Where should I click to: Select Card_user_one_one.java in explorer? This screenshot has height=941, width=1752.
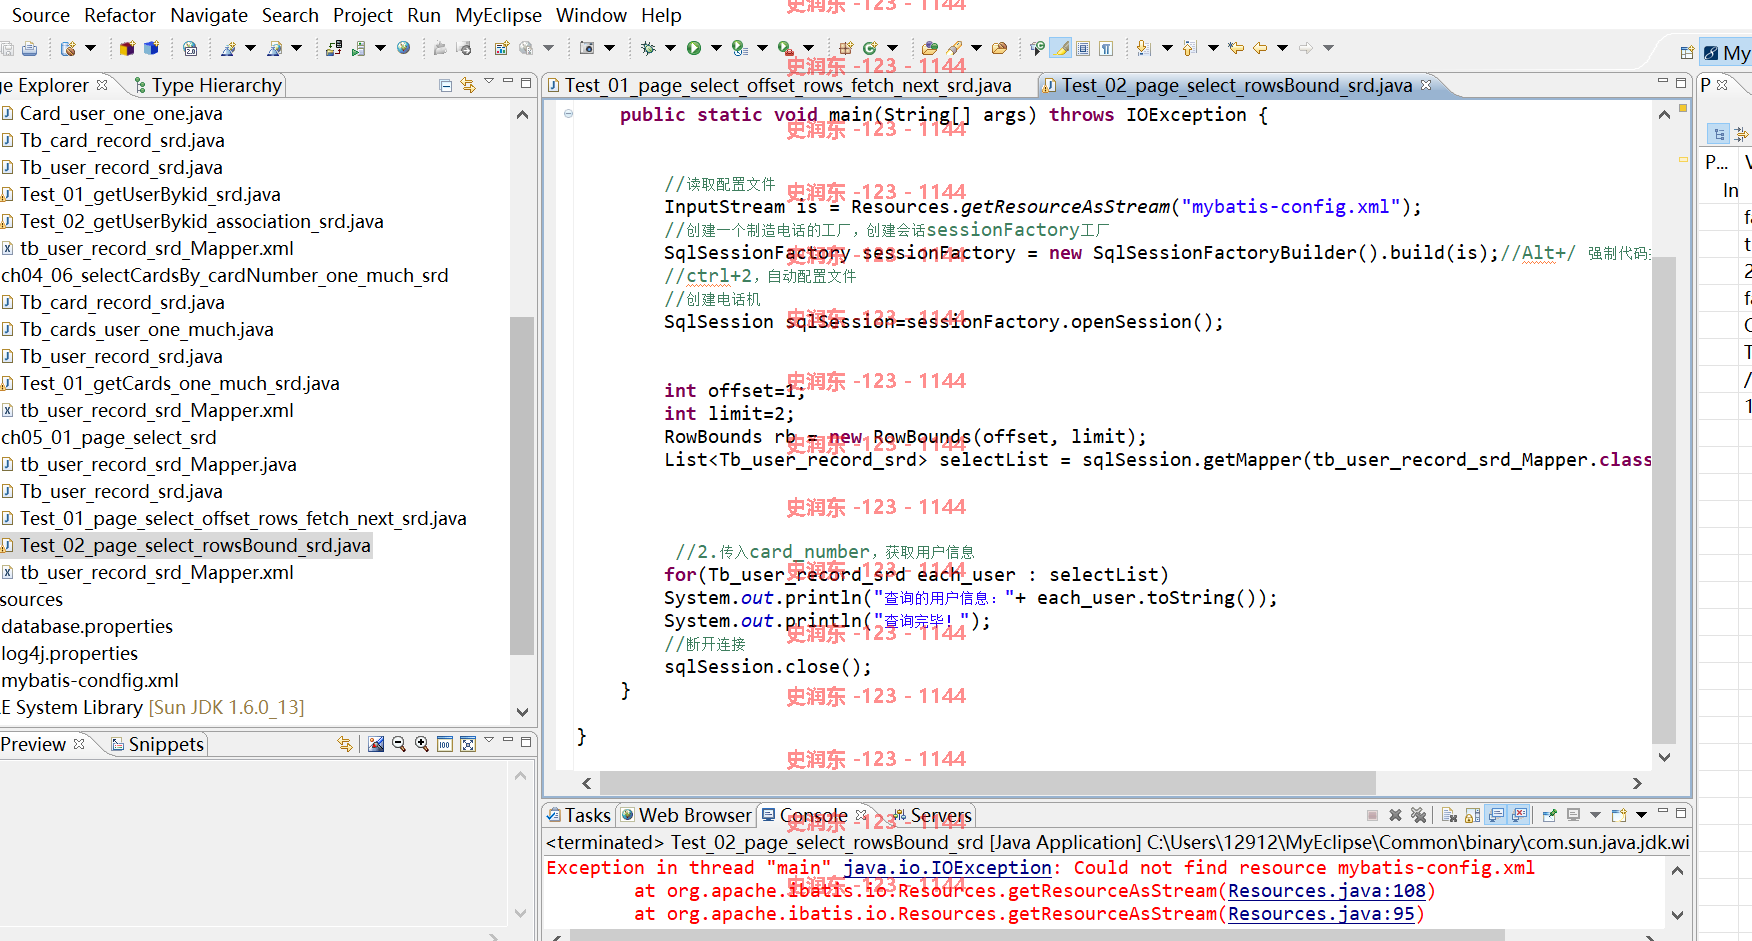pos(112,113)
